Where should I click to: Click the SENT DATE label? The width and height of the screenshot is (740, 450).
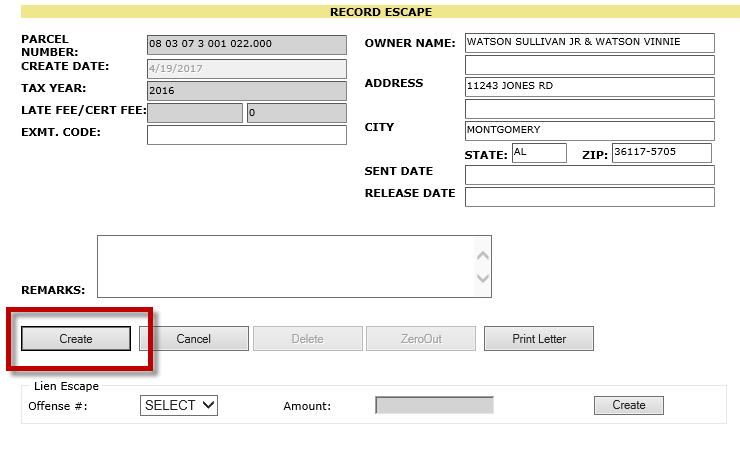click(x=399, y=171)
